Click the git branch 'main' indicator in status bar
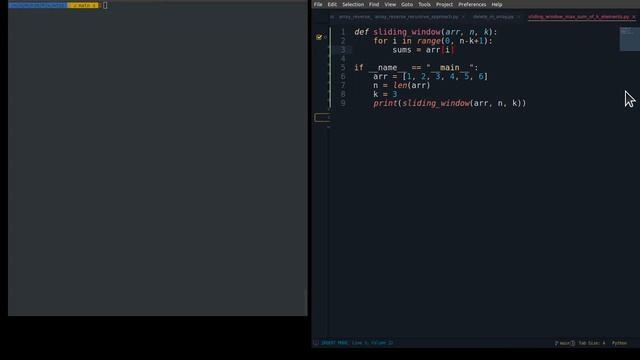The image size is (640, 360). pyautogui.click(x=564, y=343)
